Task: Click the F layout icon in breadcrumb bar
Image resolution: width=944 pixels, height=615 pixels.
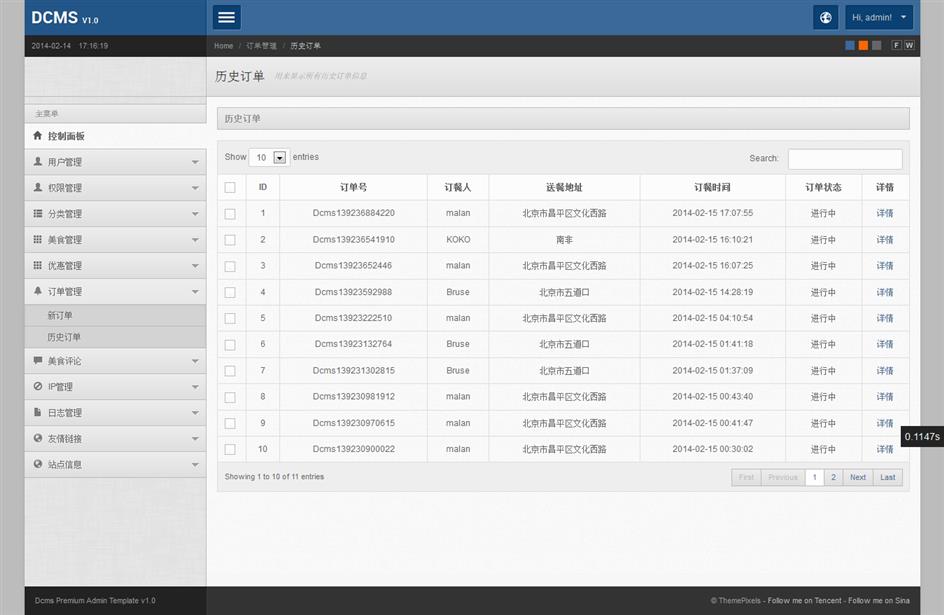Action: click(x=897, y=45)
